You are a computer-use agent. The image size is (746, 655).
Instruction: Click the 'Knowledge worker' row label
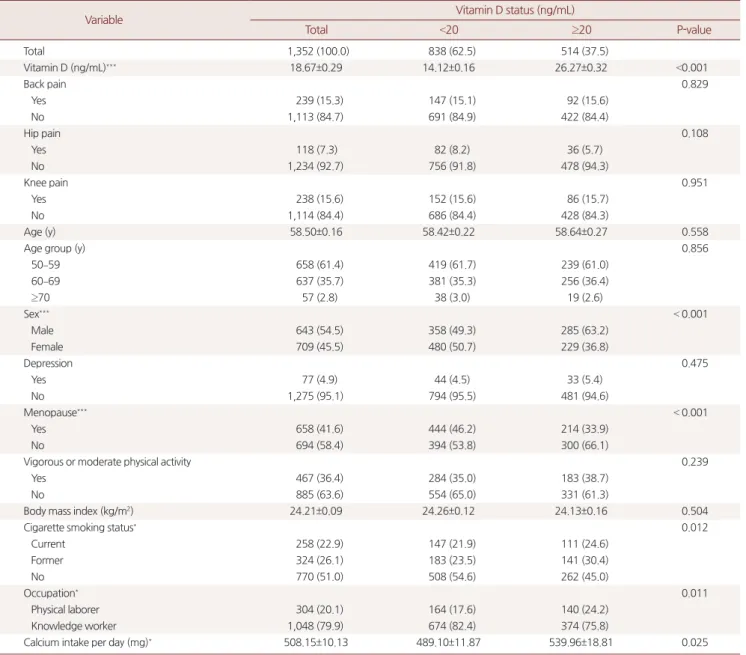point(73,626)
